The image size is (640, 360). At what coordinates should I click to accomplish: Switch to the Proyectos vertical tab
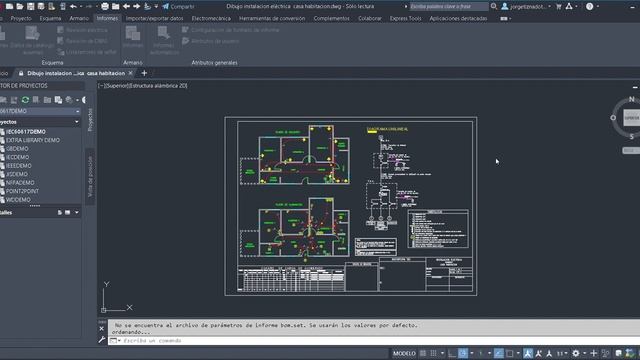(90, 119)
